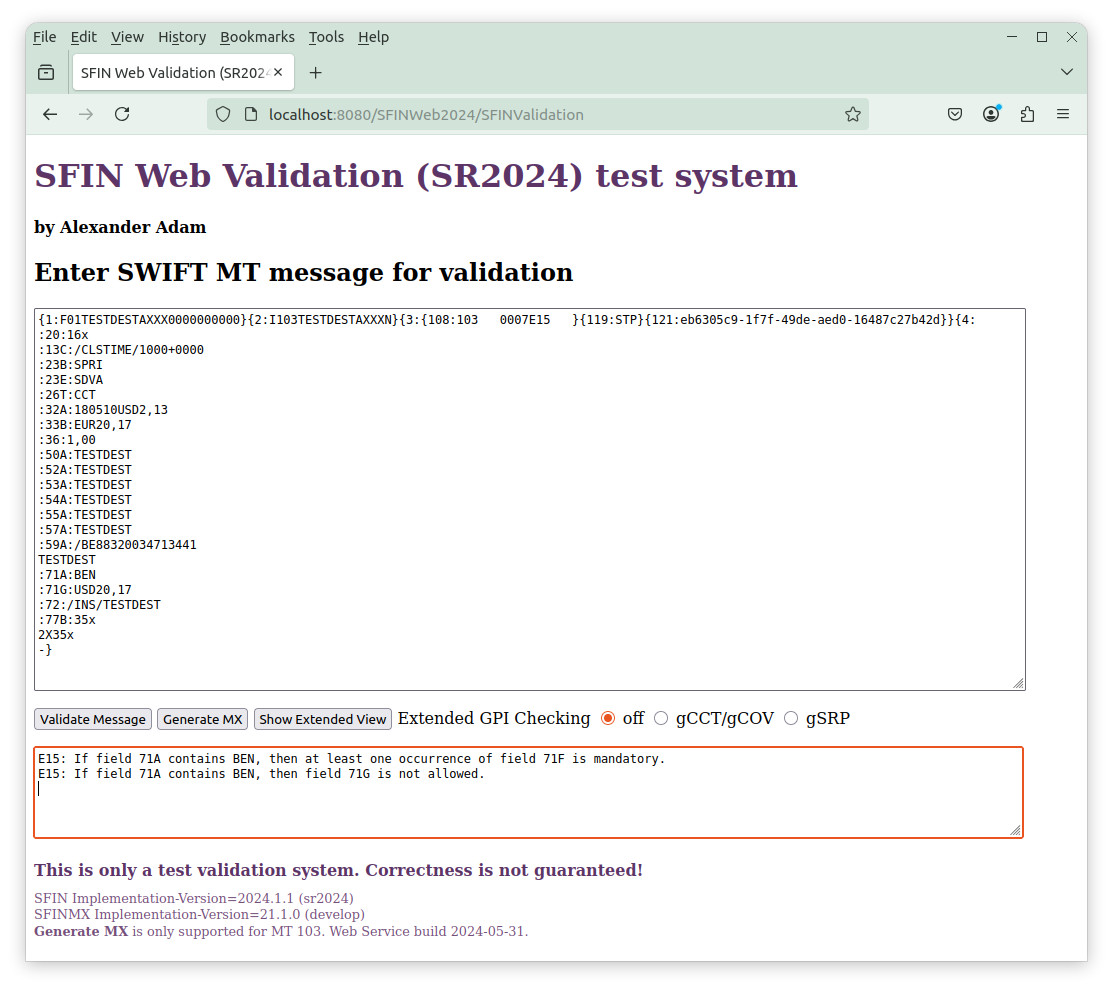Viewport: 1113px width, 990px height.
Task: Click the ':71A:BEN' line in message
Action: point(67,575)
